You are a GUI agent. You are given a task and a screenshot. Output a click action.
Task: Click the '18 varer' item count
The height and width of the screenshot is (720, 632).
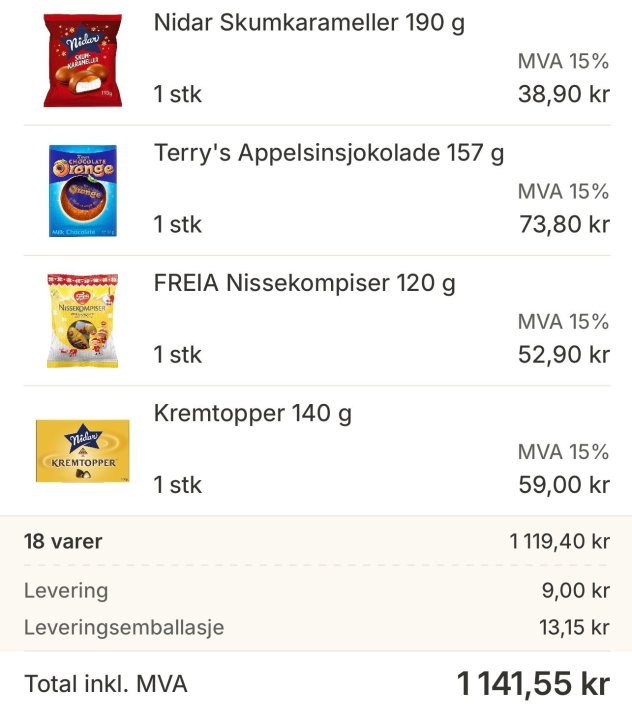coord(63,543)
